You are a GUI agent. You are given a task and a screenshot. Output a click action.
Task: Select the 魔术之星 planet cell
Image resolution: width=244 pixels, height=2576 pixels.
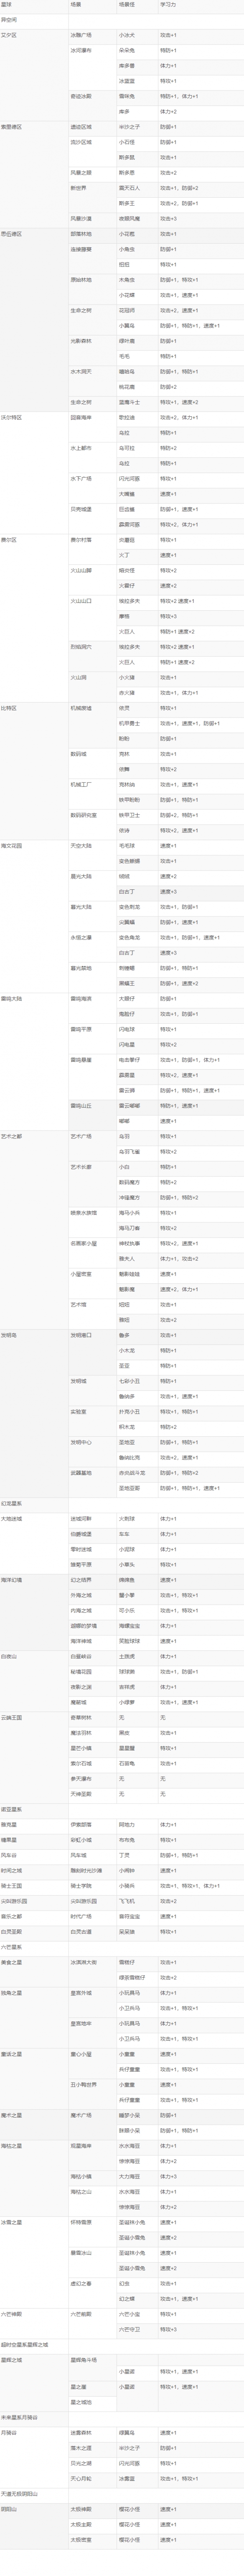click(x=34, y=2124)
